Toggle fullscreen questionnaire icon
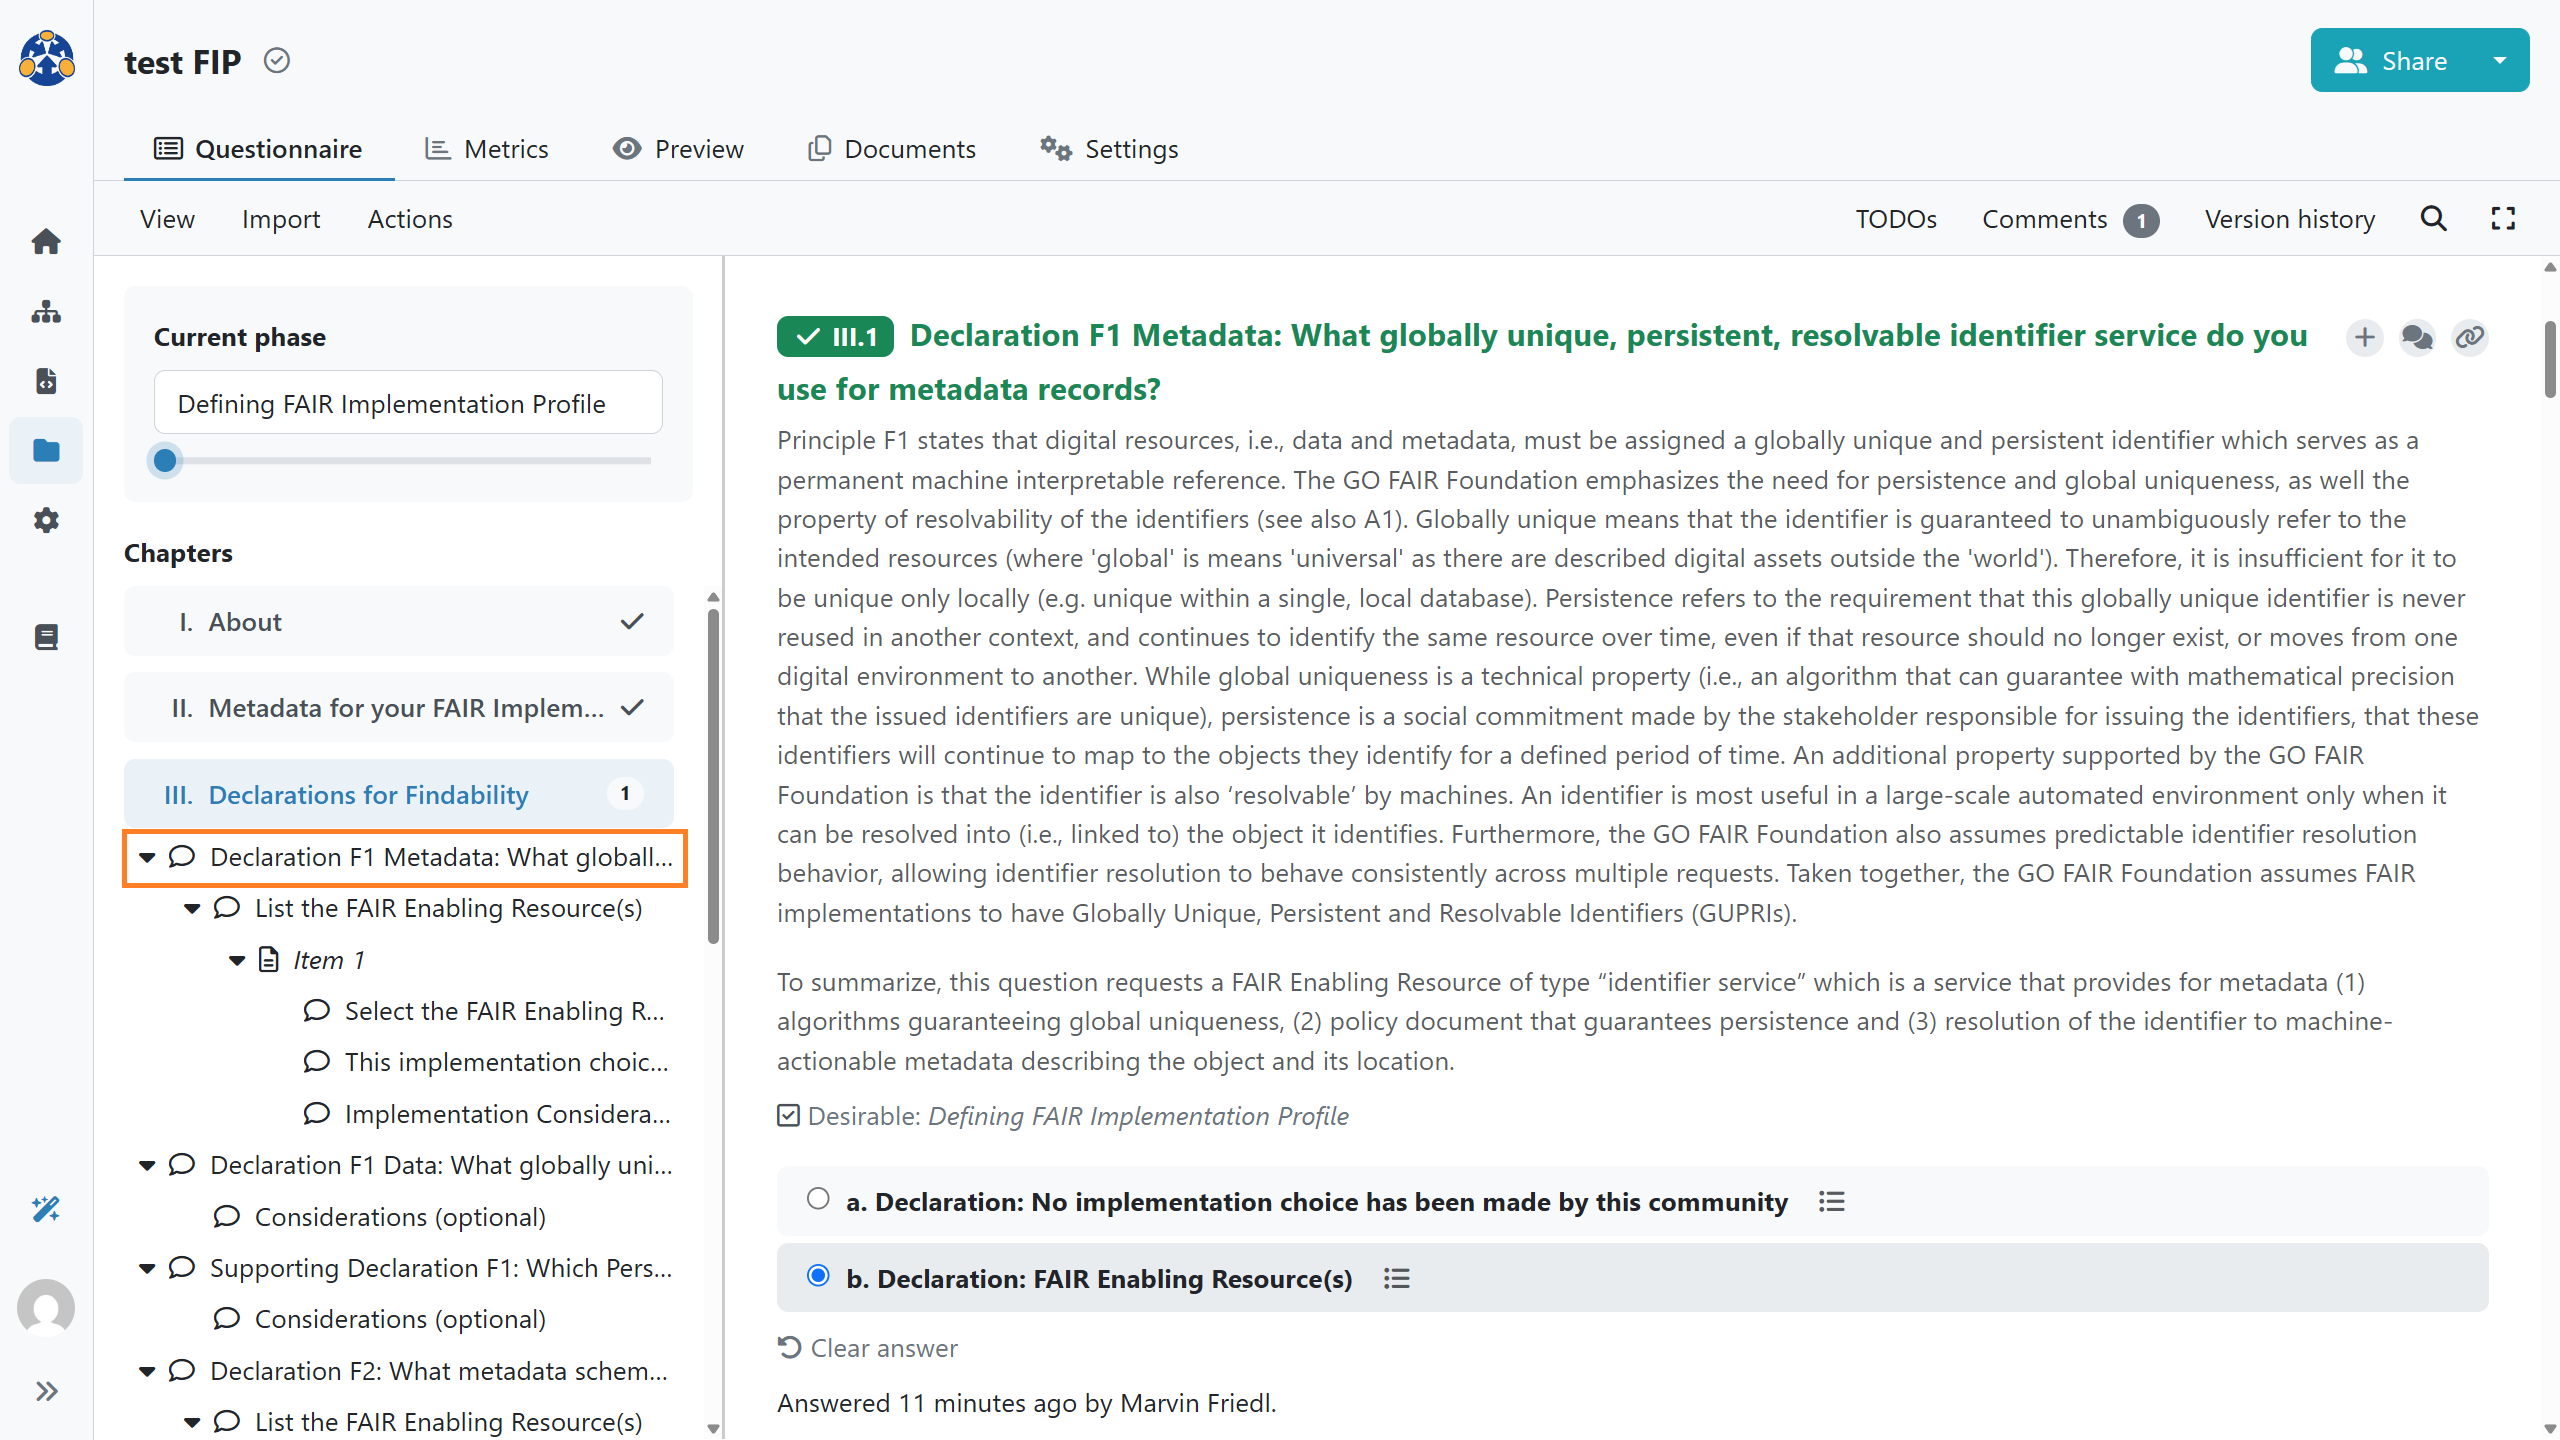This screenshot has width=2560, height=1440. [x=2503, y=219]
